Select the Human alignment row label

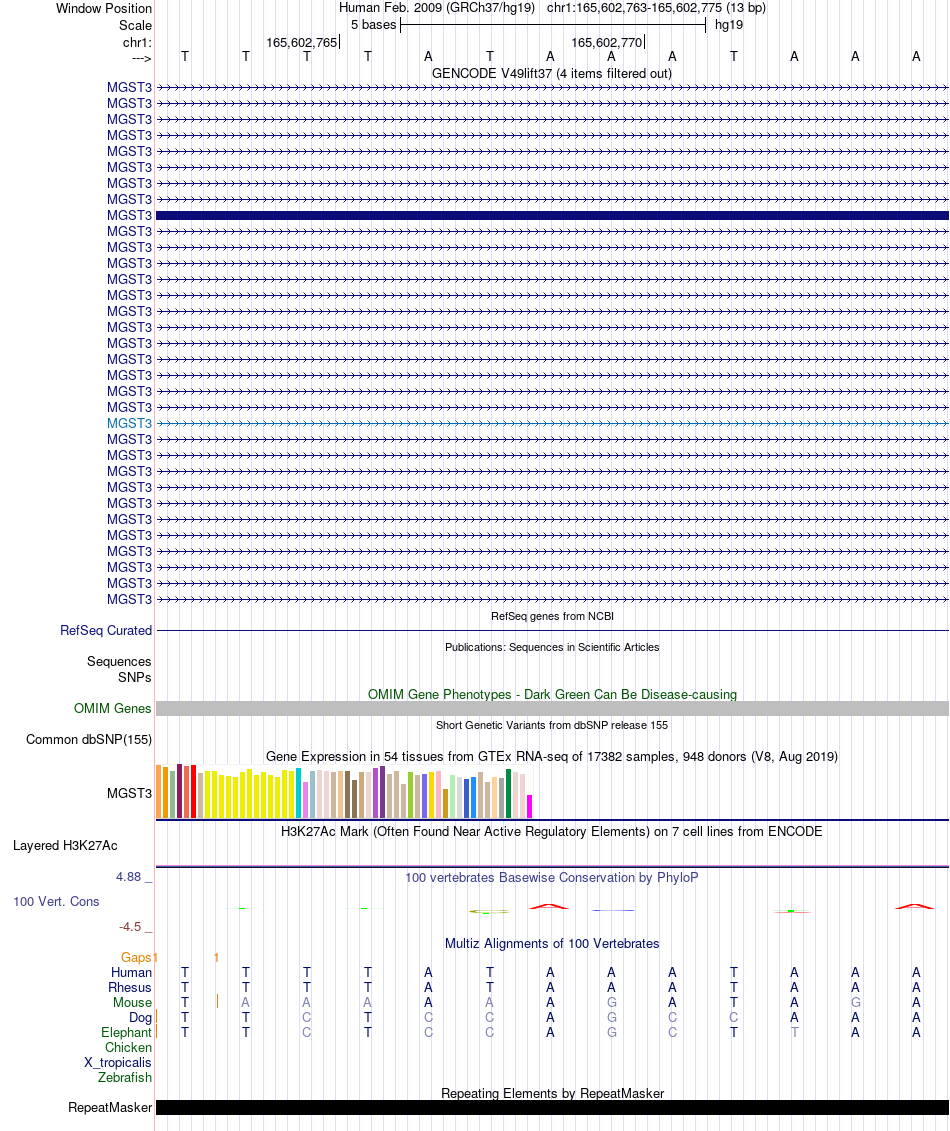coord(131,972)
